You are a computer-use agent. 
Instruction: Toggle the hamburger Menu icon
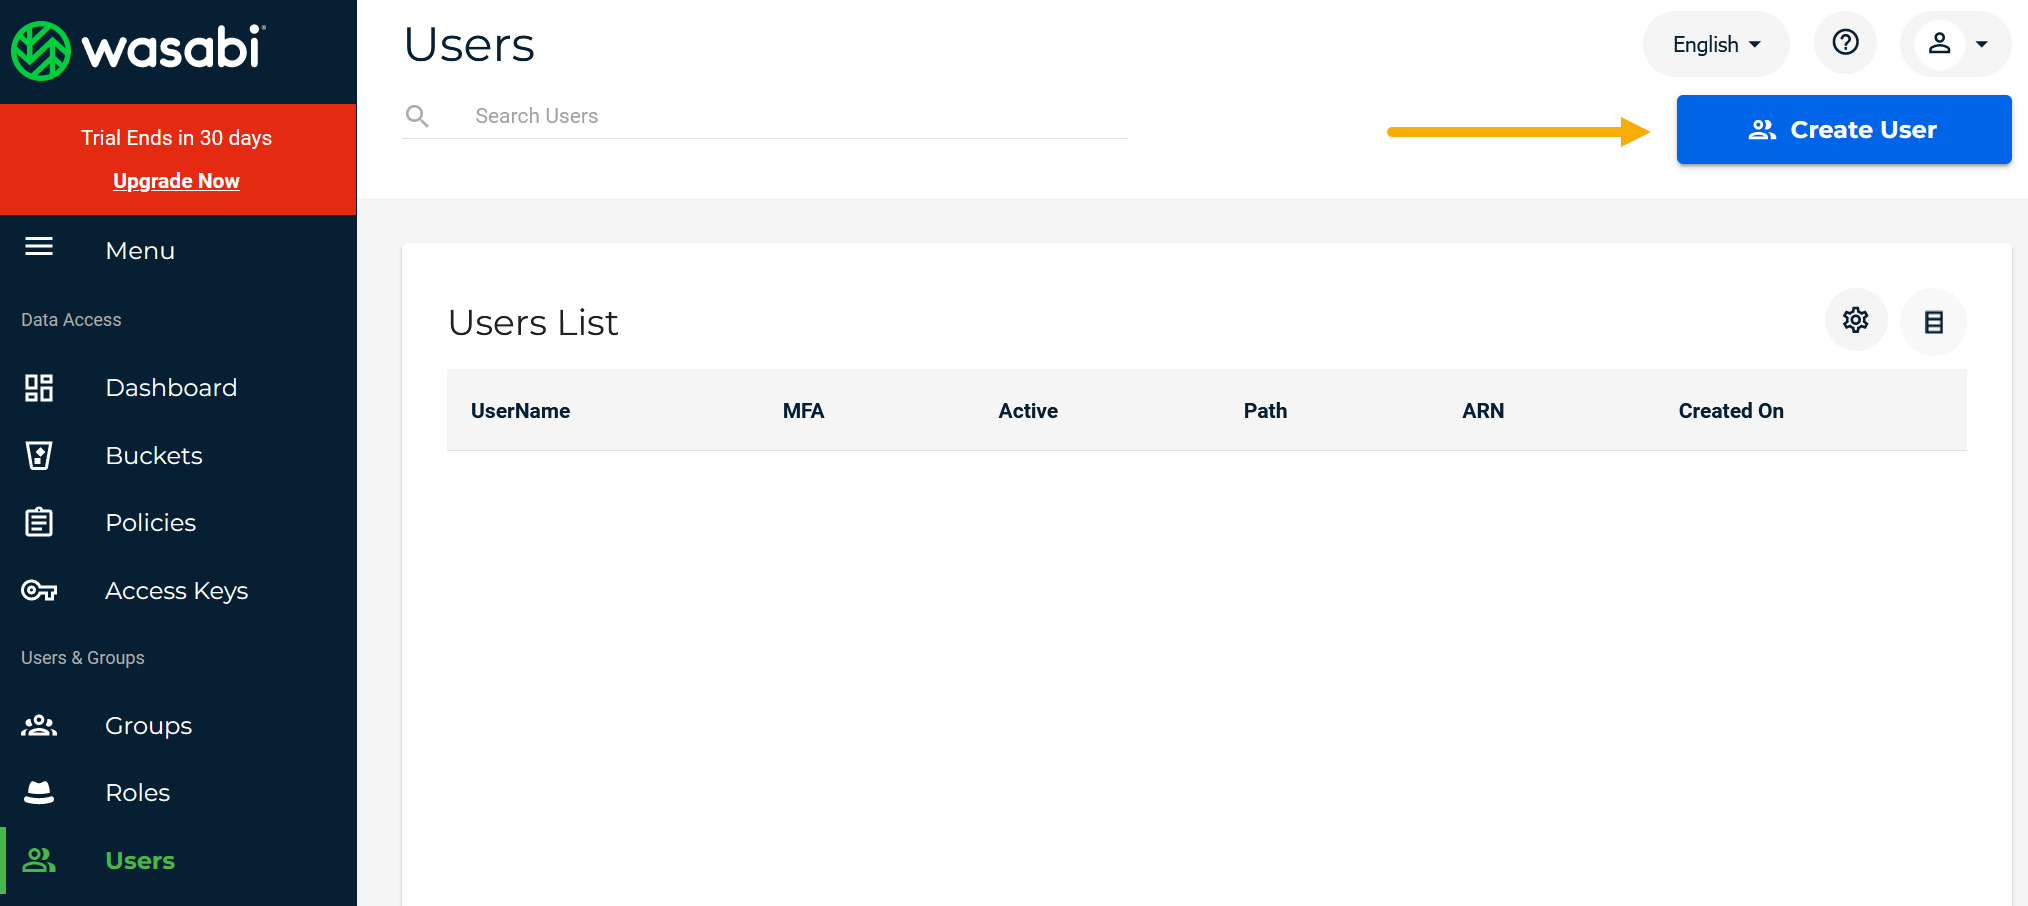(39, 247)
